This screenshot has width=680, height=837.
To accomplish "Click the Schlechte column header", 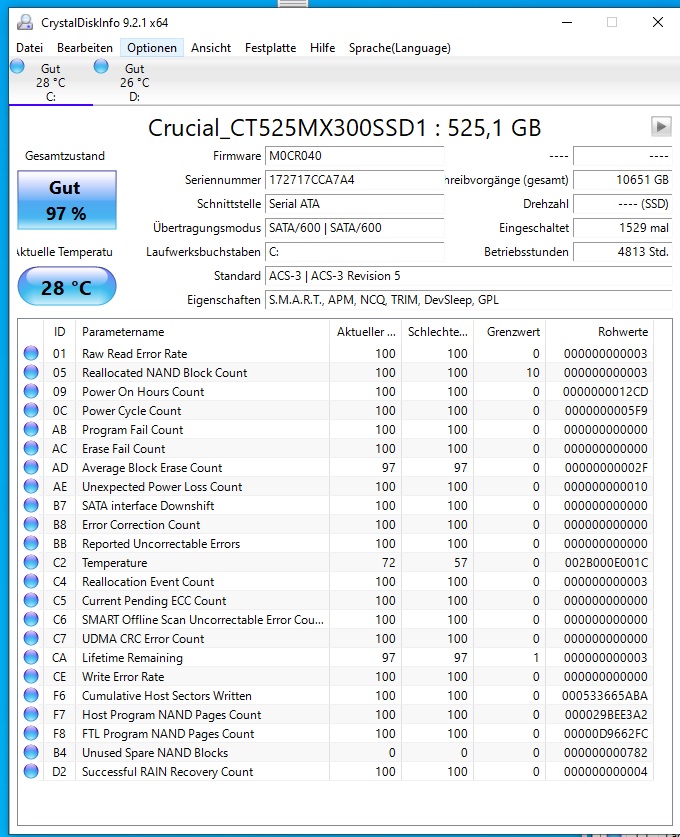I will coord(438,331).
